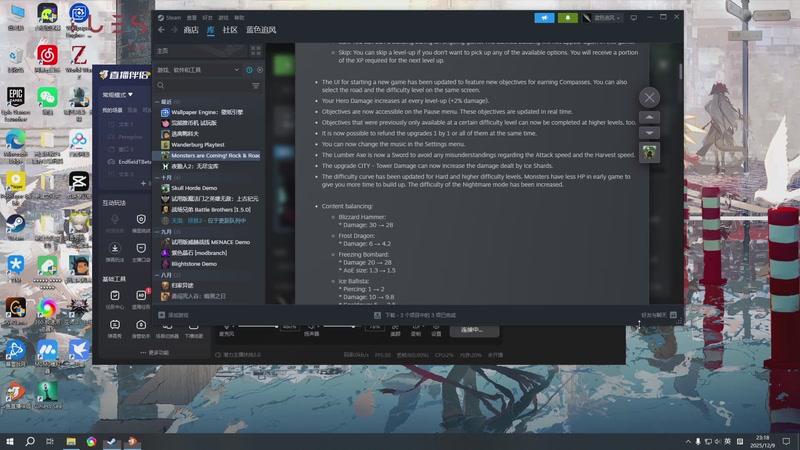Select Wallpaper Engine in library list
Viewport: 800px width, 450px height.
209,112
